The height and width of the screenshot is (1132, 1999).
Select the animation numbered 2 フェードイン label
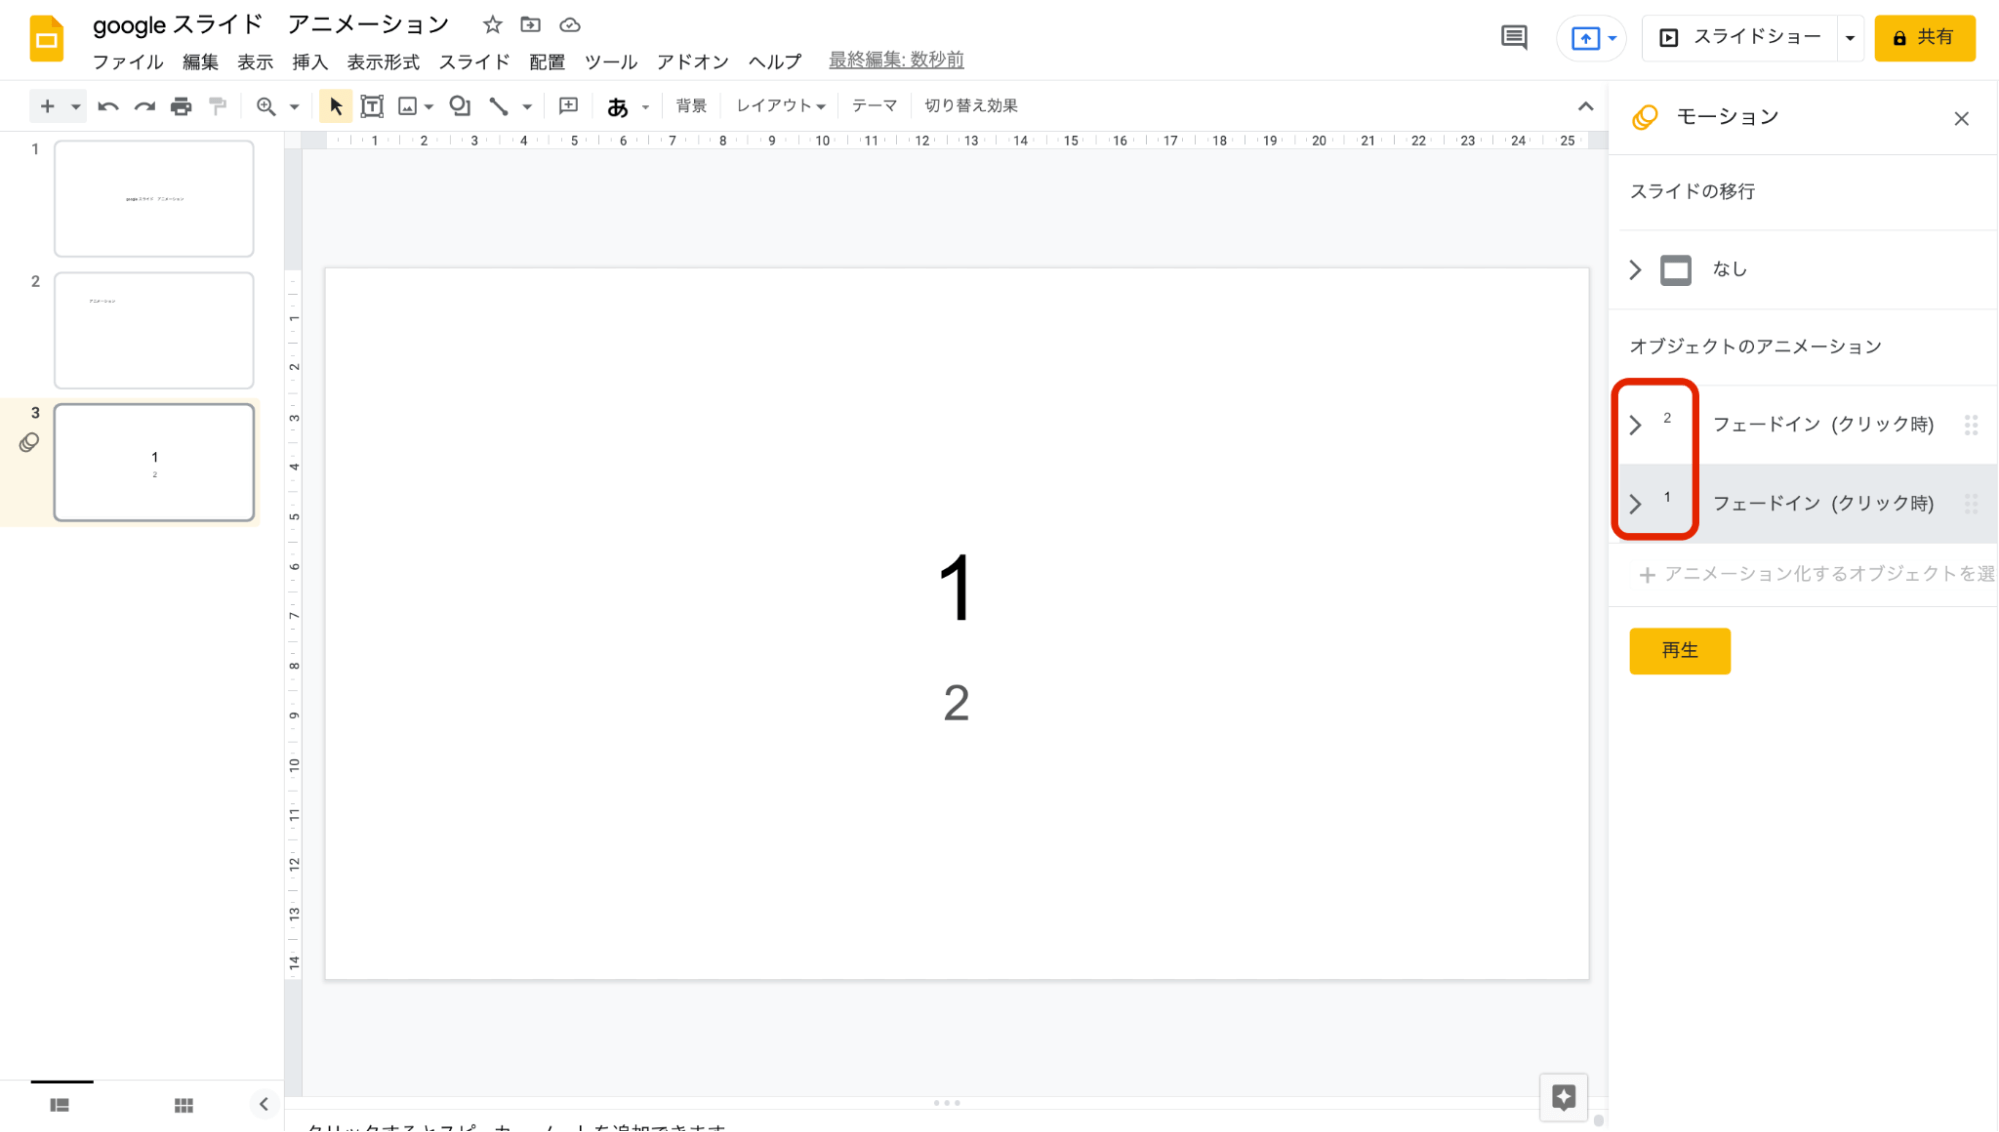pyautogui.click(x=1823, y=425)
